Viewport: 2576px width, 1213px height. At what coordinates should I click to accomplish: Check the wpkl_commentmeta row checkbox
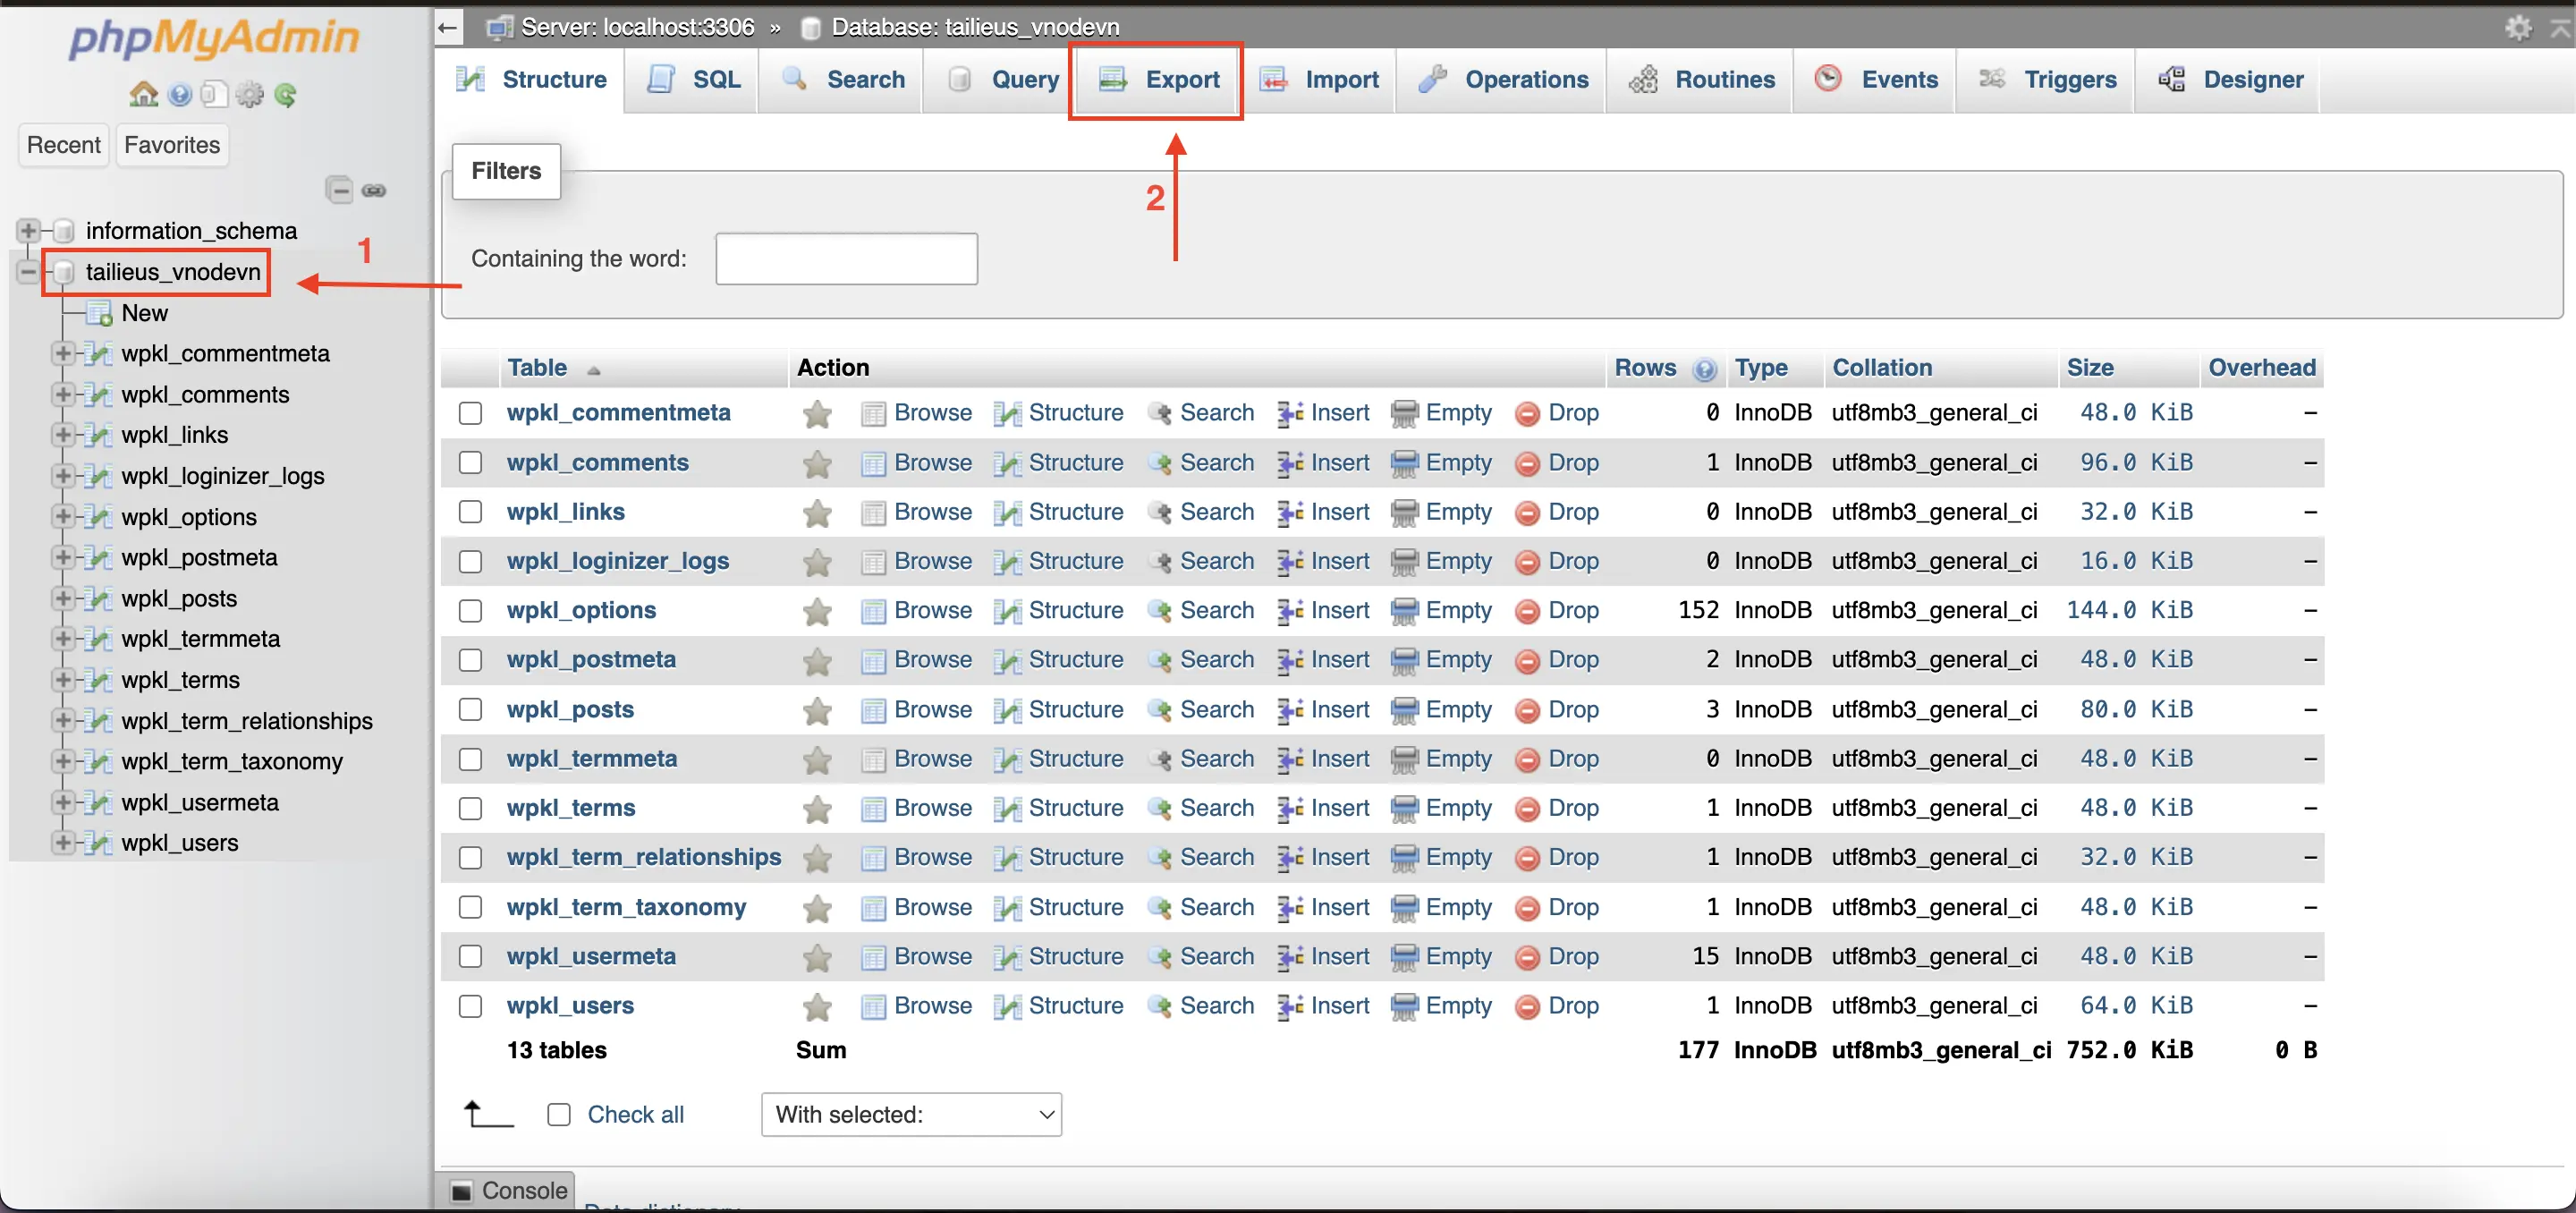point(470,413)
